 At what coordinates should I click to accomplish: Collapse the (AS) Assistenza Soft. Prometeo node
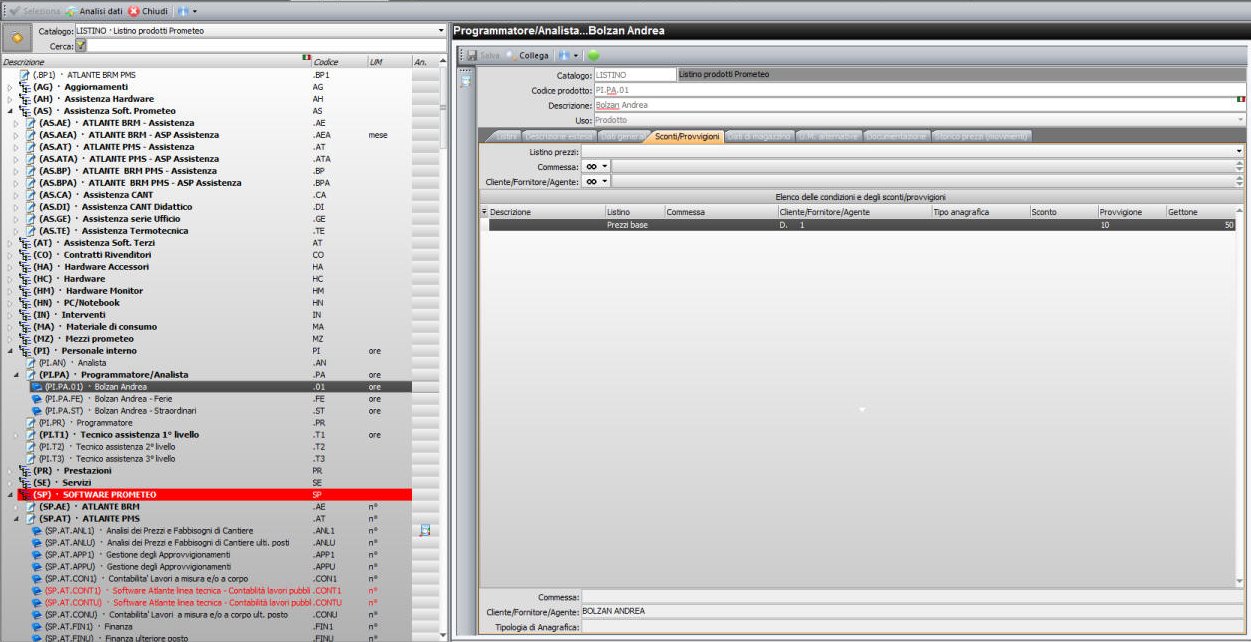[10, 111]
